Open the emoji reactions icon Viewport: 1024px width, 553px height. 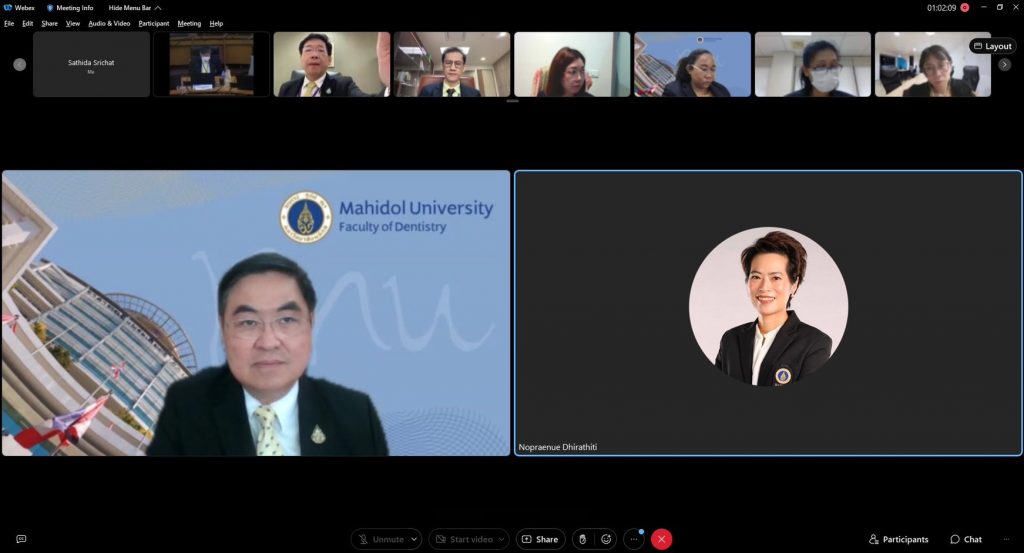605,539
